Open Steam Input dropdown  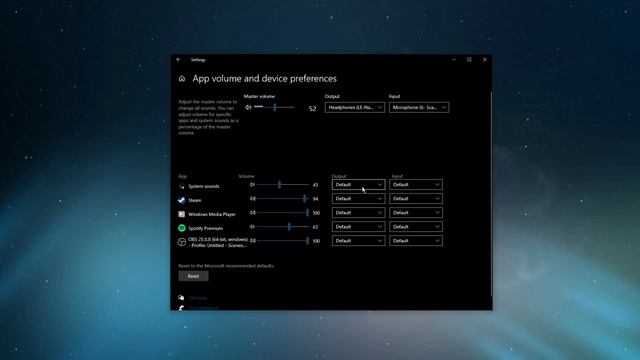click(x=416, y=199)
